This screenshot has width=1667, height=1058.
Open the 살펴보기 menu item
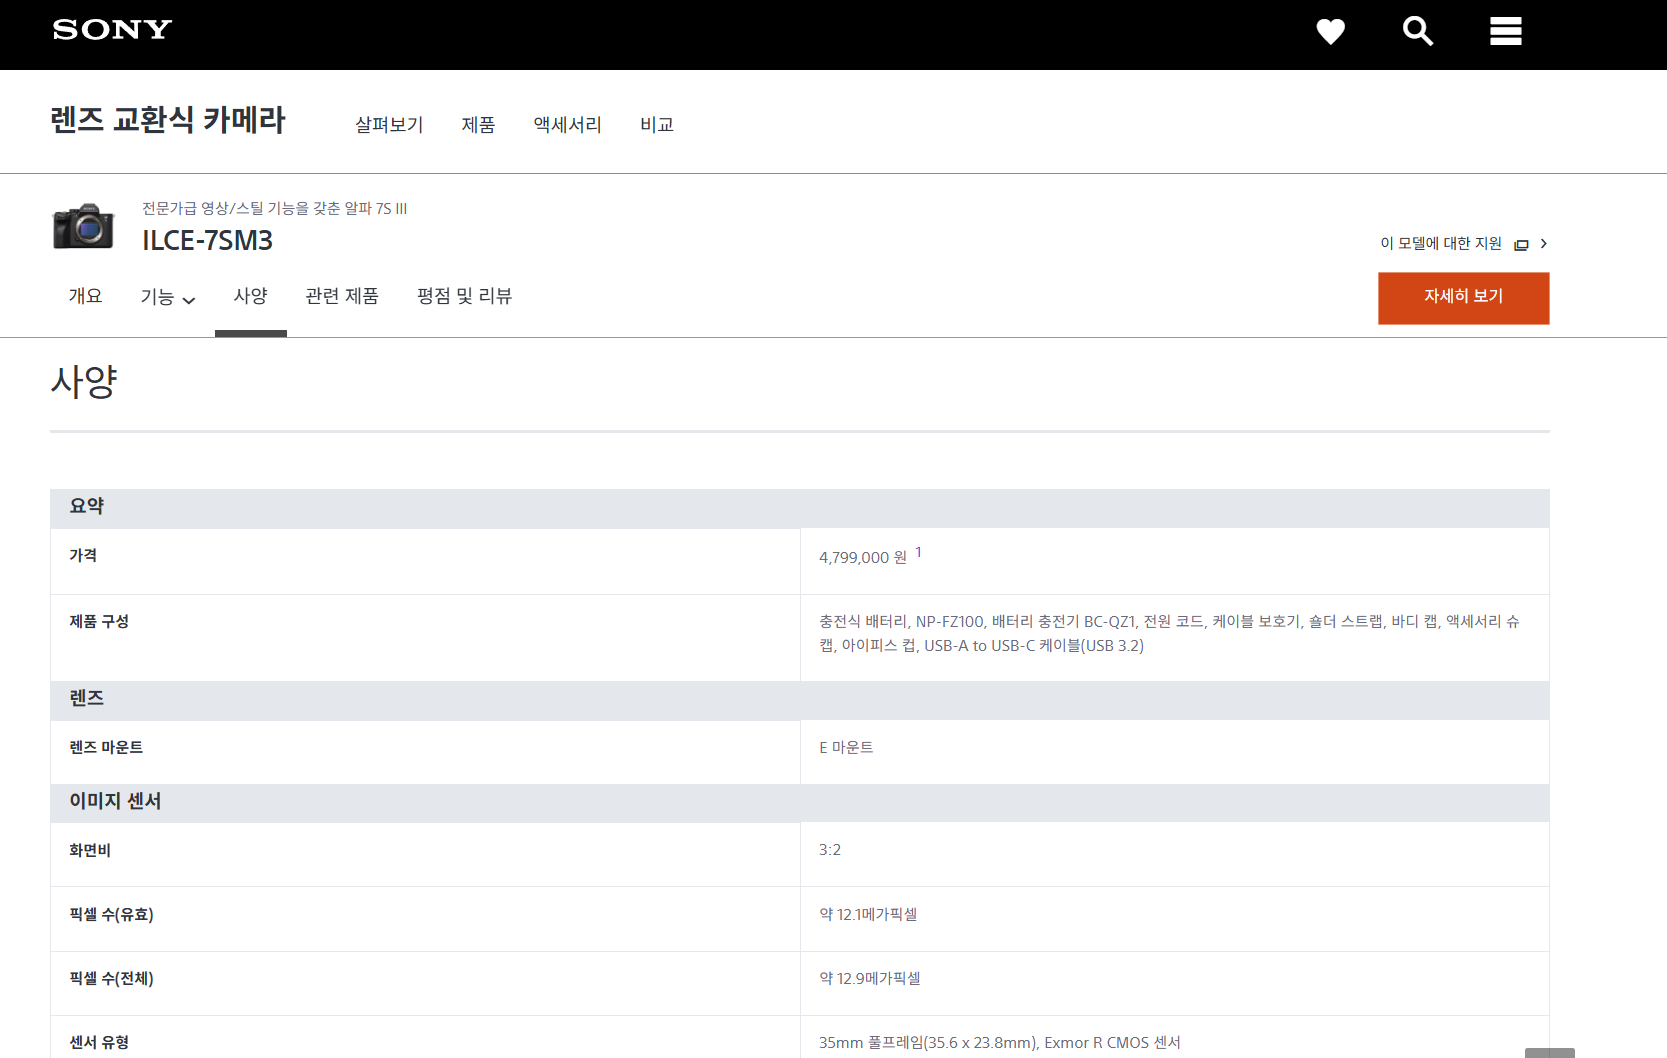click(389, 125)
